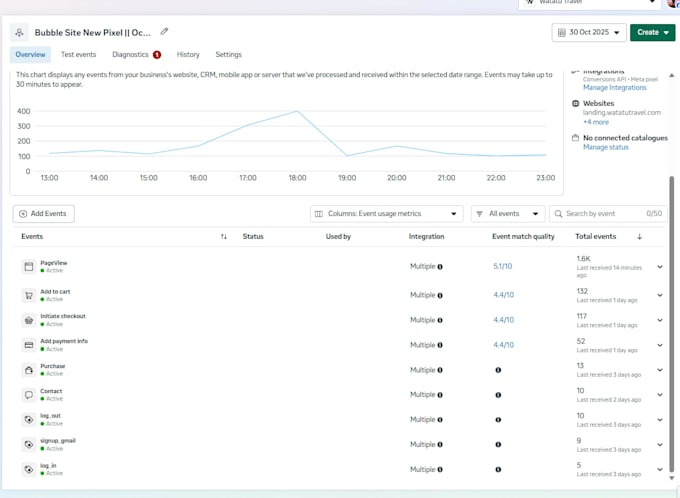
Task: Click the log_in tag icon
Action: pyautogui.click(x=29, y=469)
